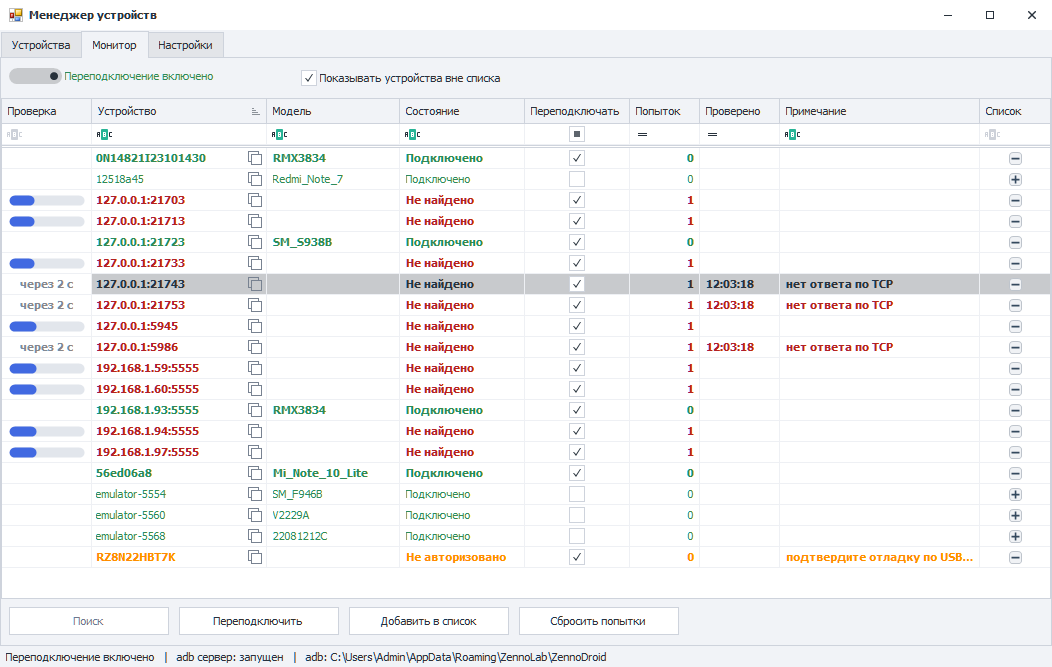1052x667 pixels.
Task: Select the Монитор tab
Action: coord(114,45)
